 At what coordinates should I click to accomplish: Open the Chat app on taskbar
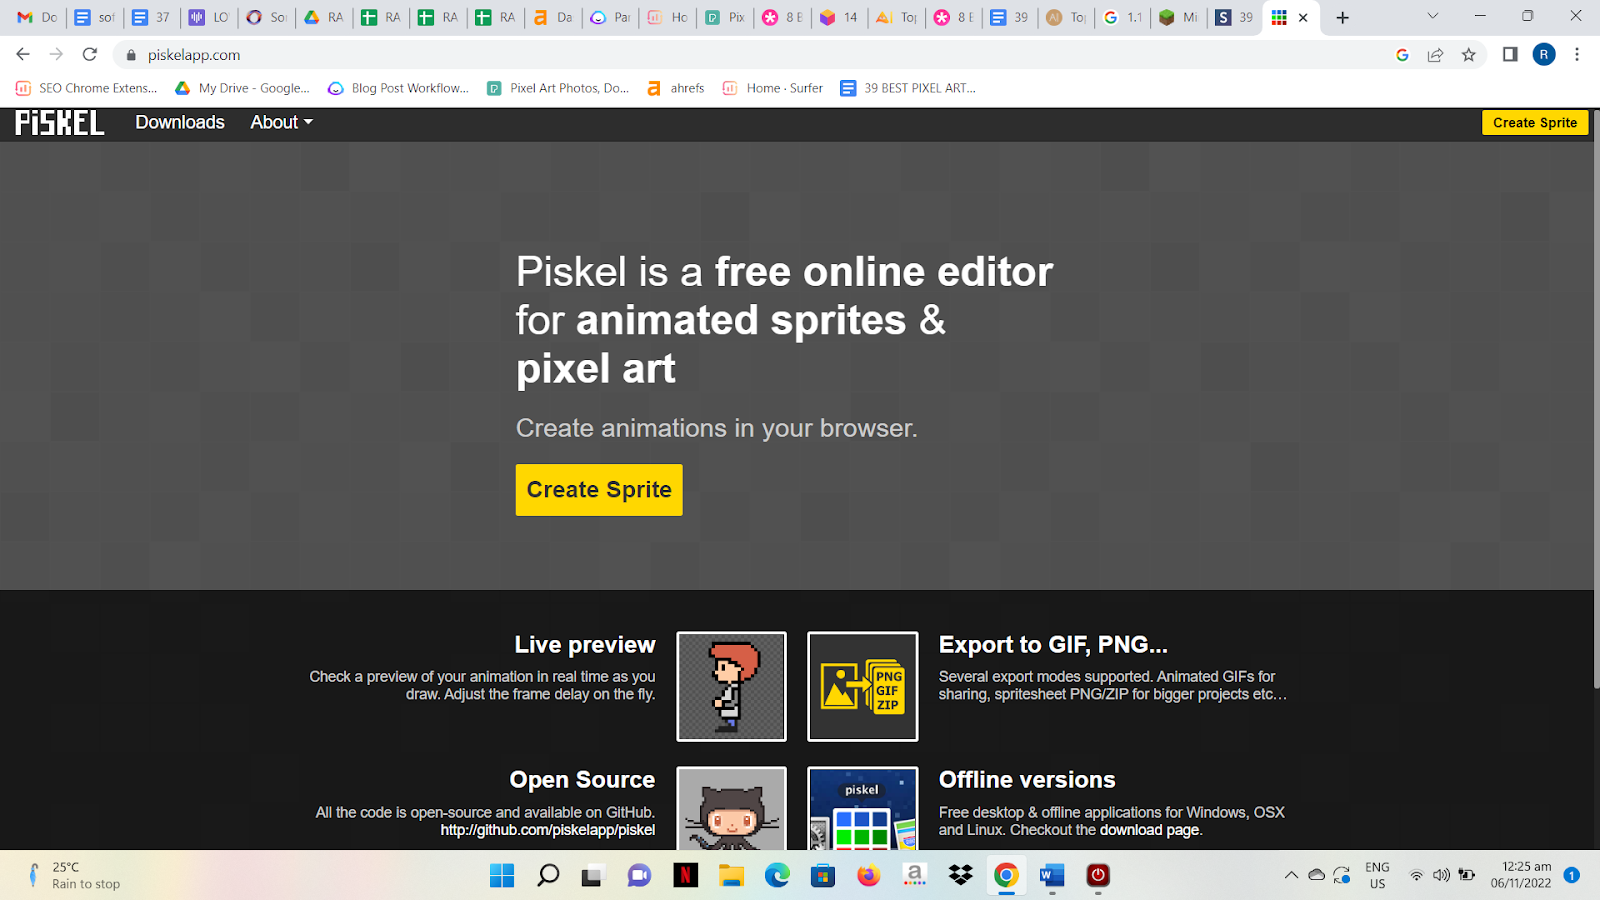coord(639,876)
